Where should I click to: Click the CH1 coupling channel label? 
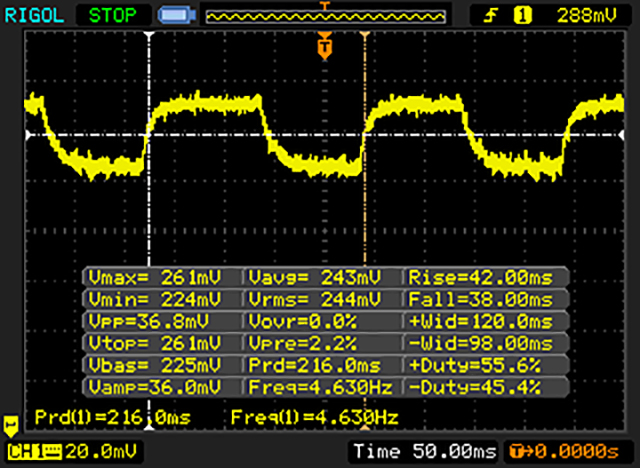[x=34, y=452]
